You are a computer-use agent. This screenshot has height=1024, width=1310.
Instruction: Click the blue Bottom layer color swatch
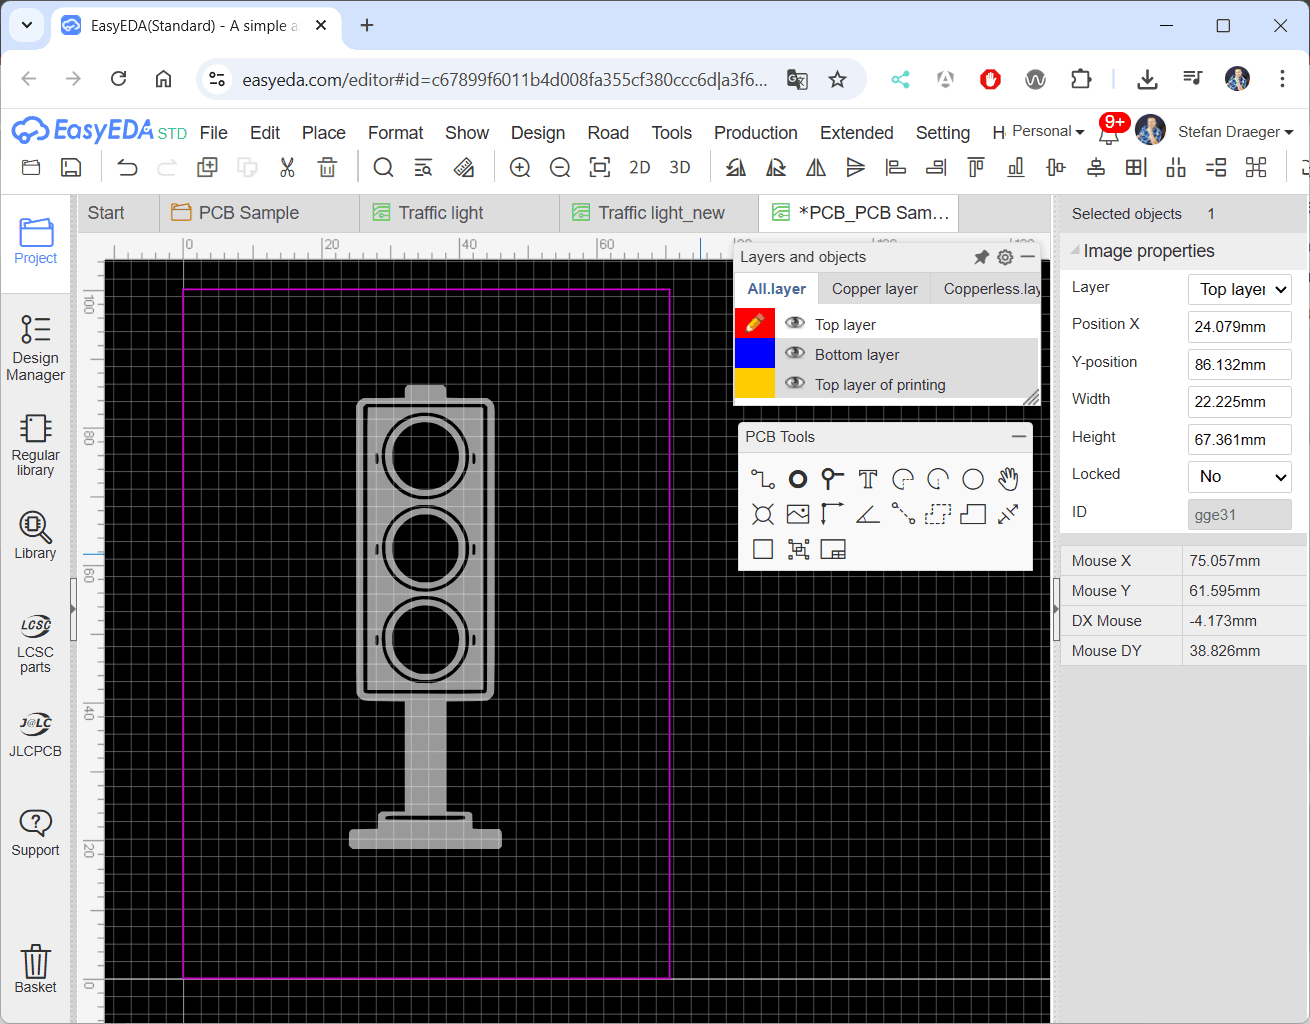click(754, 353)
